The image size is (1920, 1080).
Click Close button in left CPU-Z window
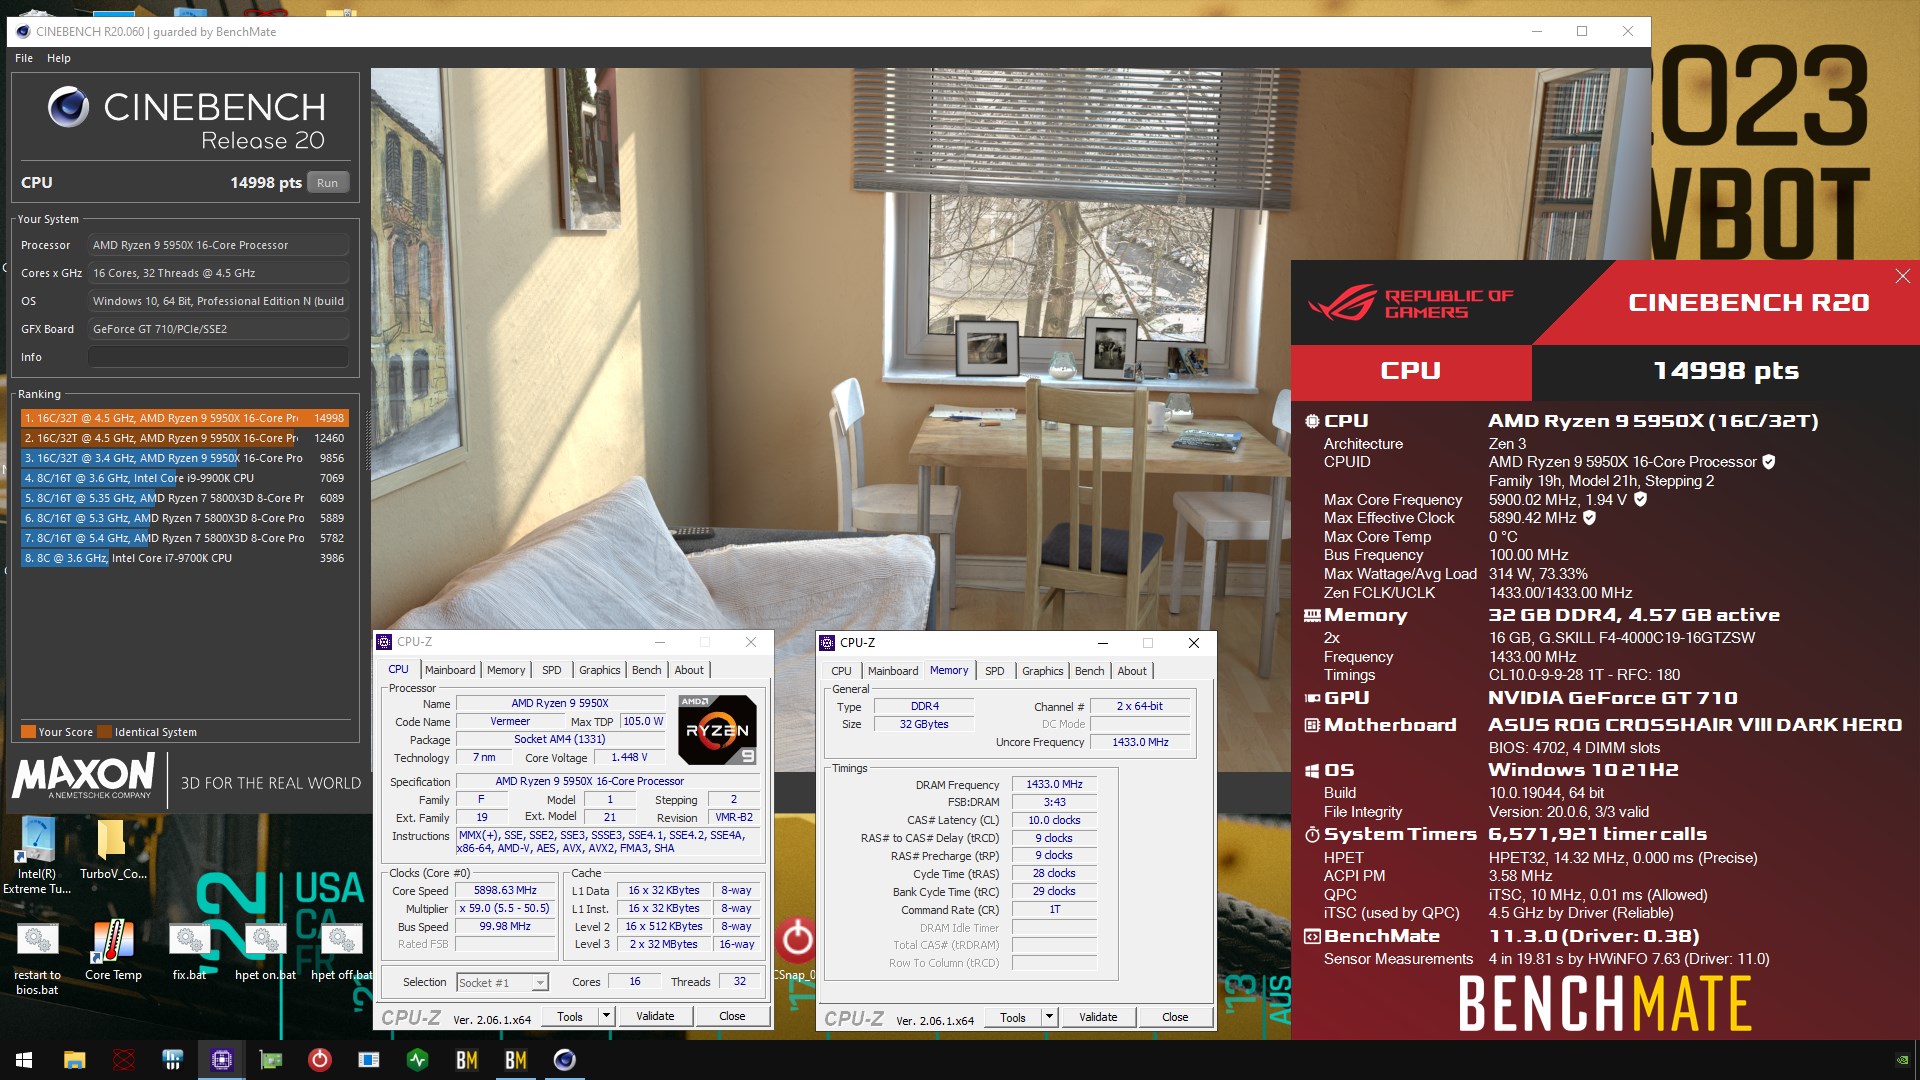tap(732, 1016)
